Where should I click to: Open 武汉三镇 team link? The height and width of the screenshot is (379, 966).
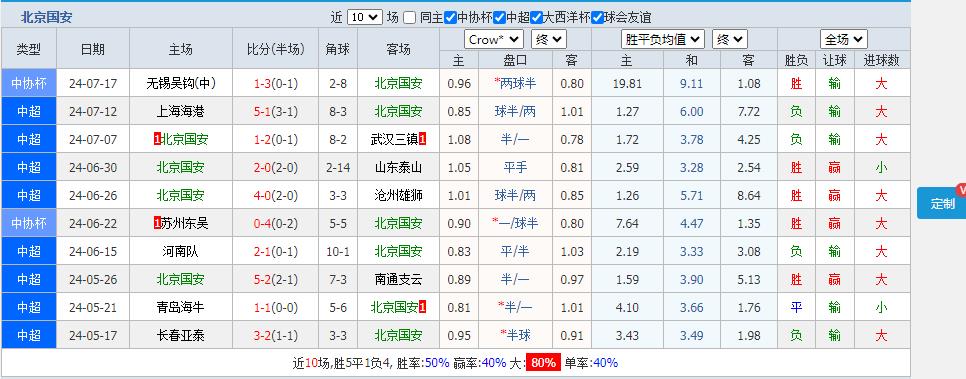(x=394, y=139)
